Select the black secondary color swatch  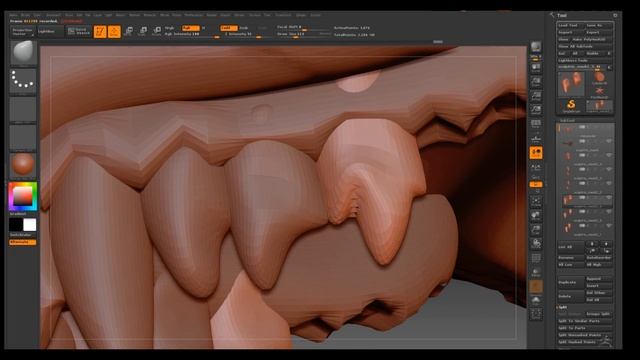16,225
